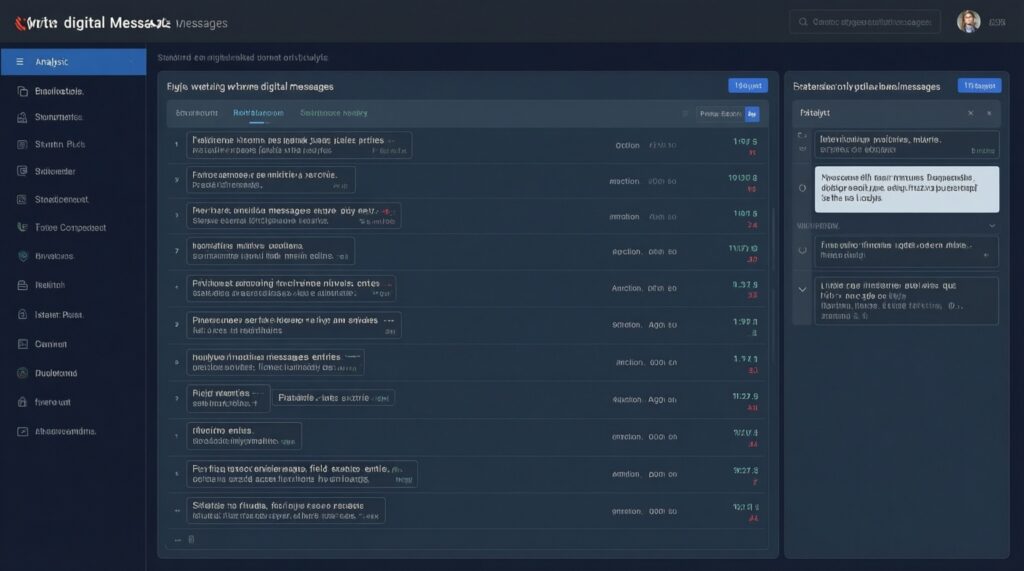1024x571 pixels.
Task: Open the filter dropdown with blue arrow button
Action: [x=752, y=114]
